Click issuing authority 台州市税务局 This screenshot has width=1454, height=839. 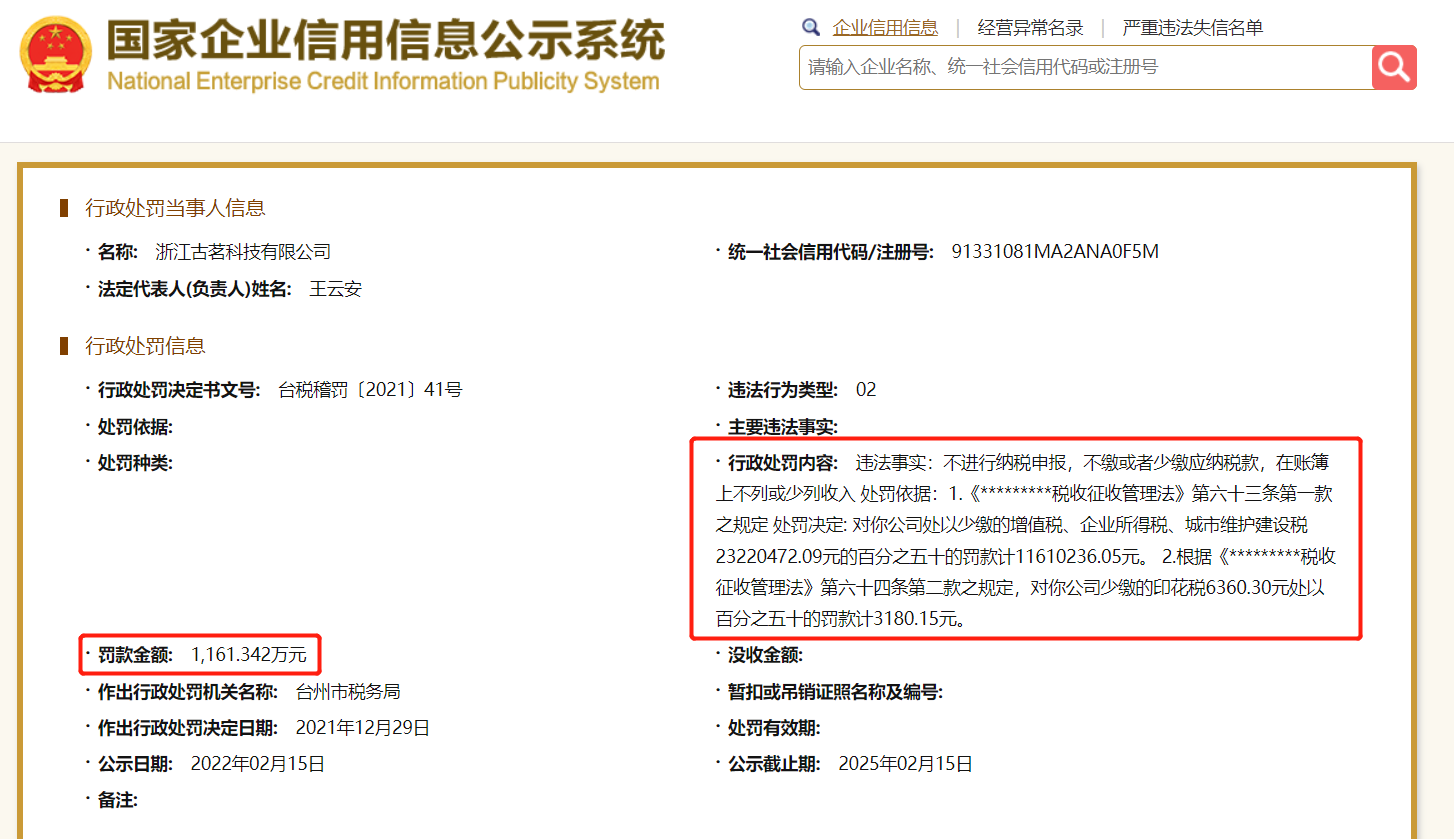pyautogui.click(x=348, y=692)
